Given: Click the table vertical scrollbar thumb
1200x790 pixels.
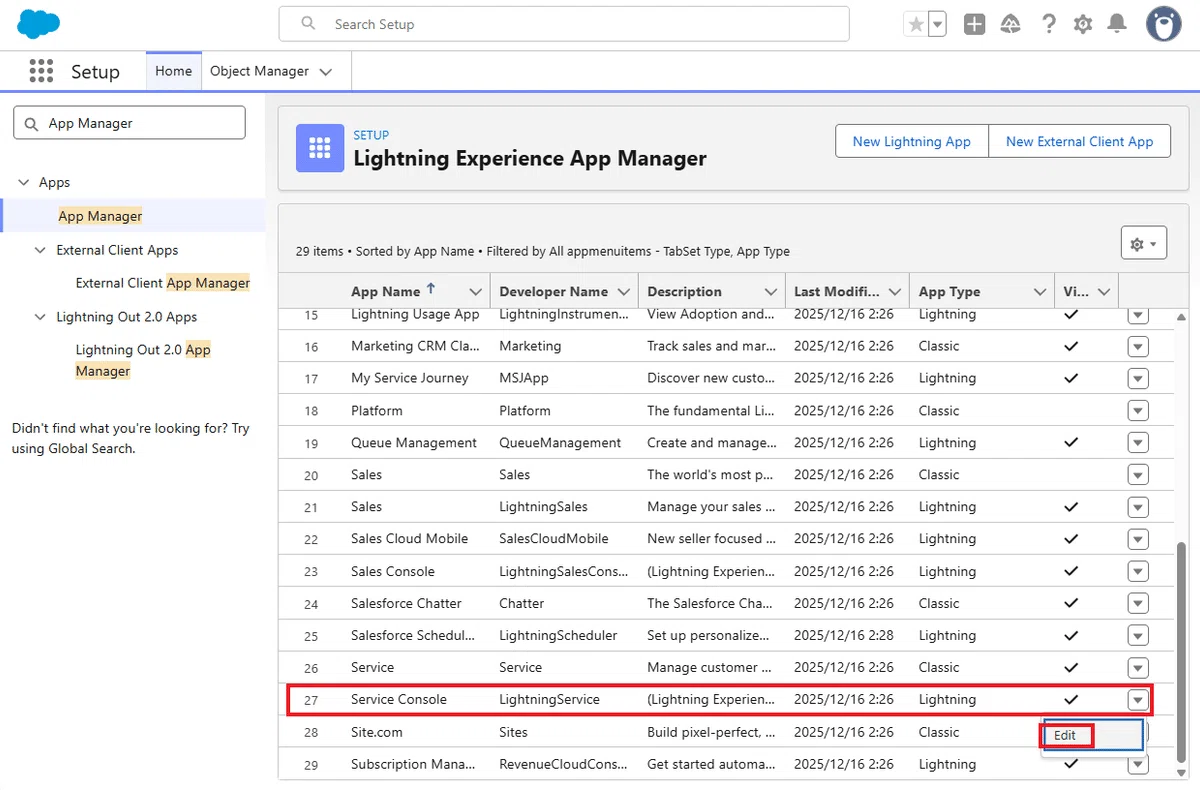Looking at the screenshot, I should (x=1180, y=650).
